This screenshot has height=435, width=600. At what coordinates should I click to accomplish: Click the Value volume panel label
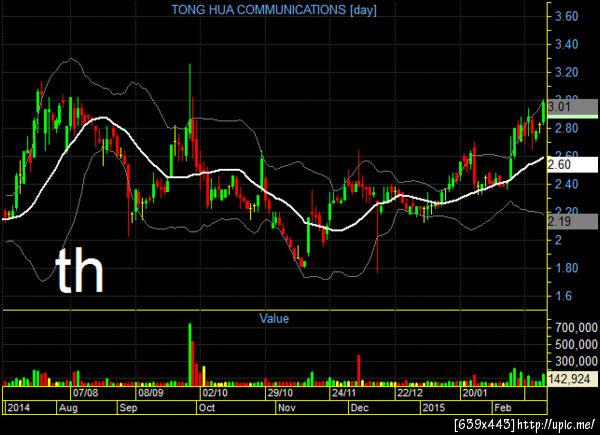[274, 318]
